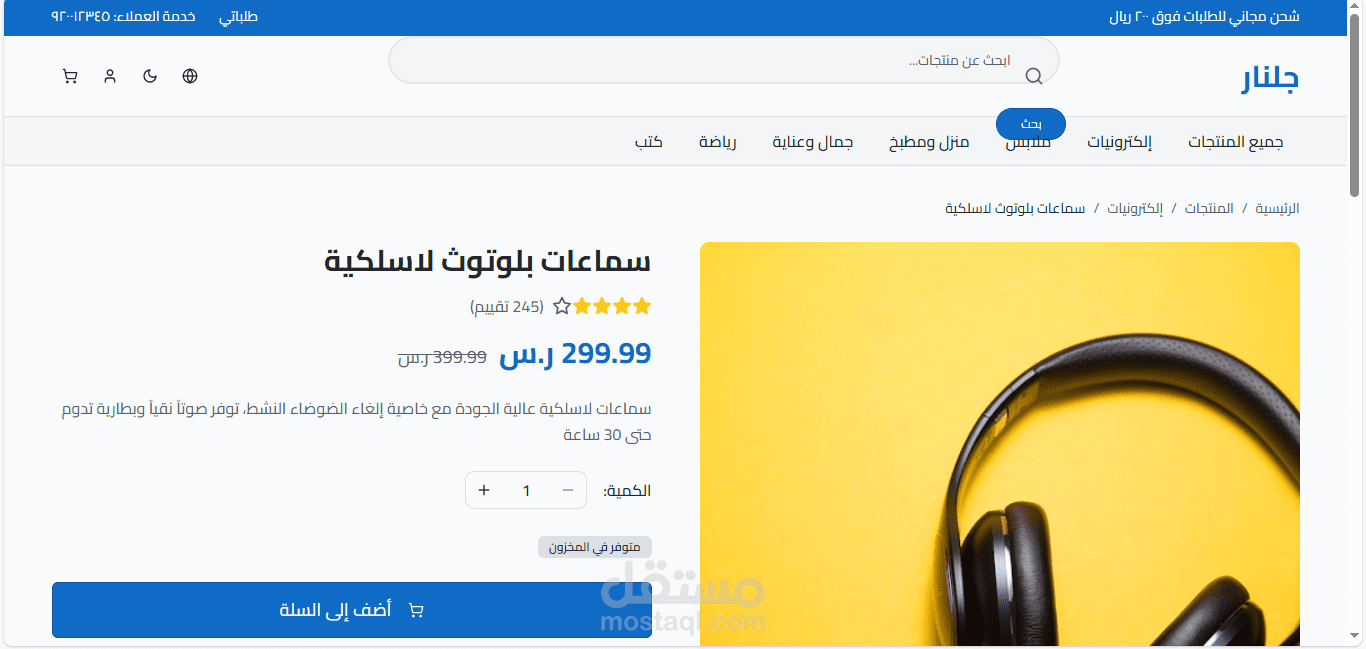Open the user account icon
The image size is (1366, 649).
110,76
